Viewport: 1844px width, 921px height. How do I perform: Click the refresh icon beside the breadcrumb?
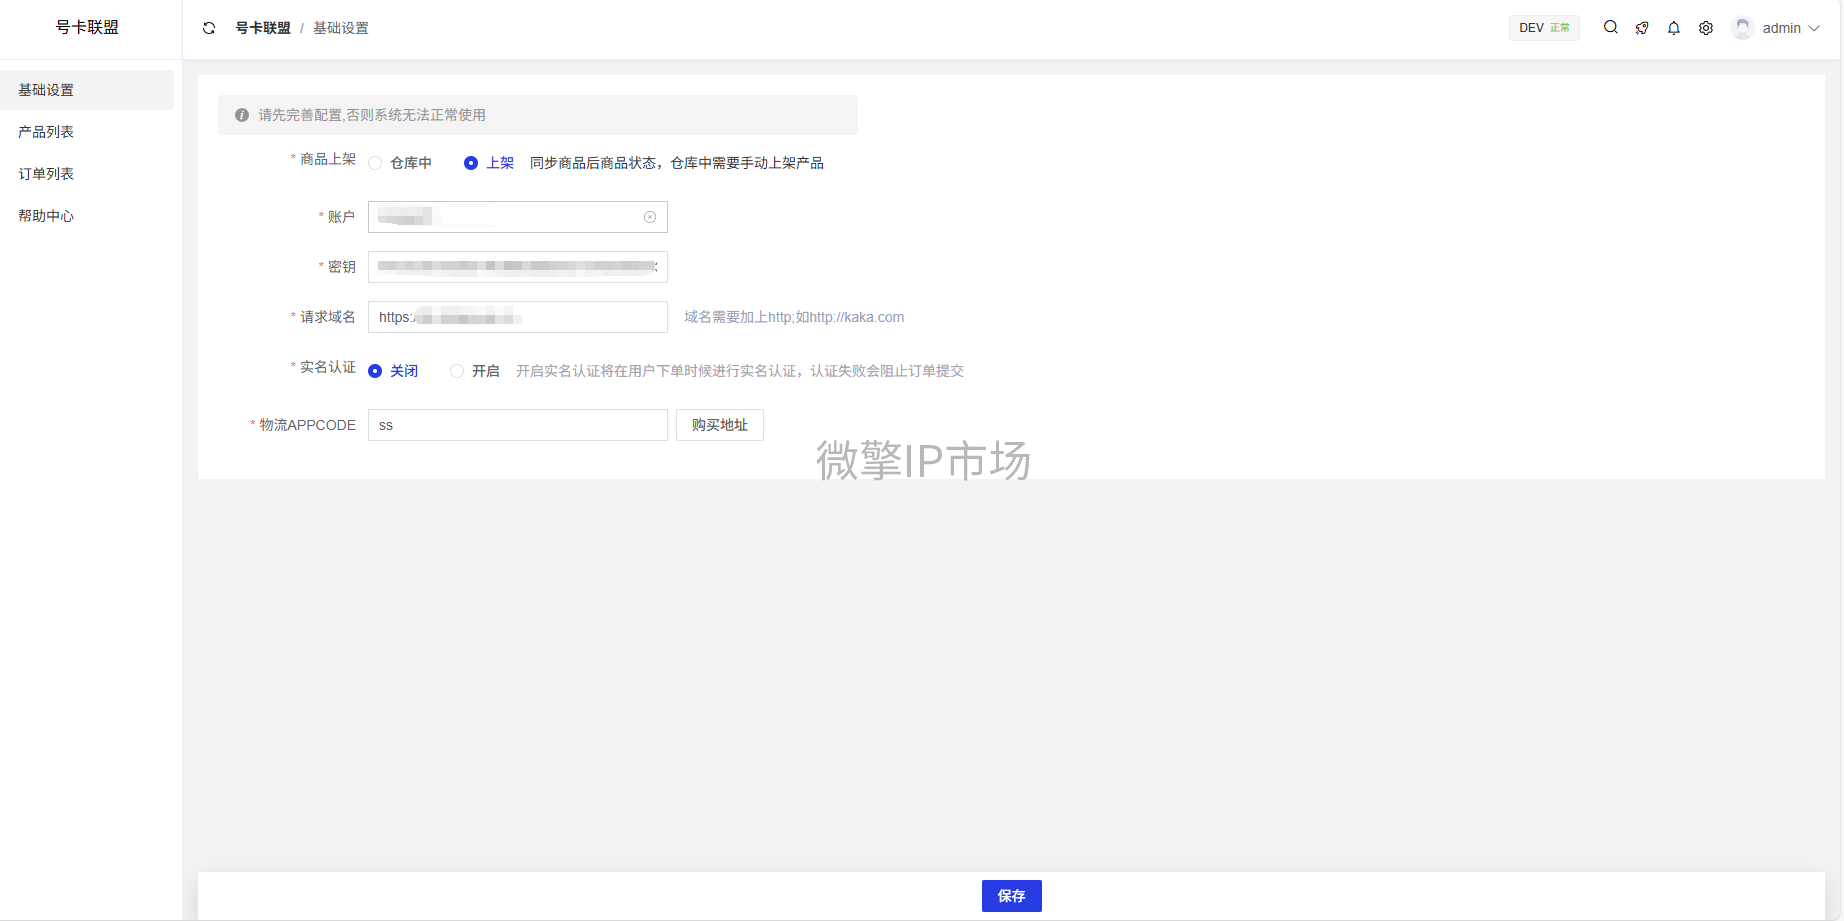click(209, 28)
